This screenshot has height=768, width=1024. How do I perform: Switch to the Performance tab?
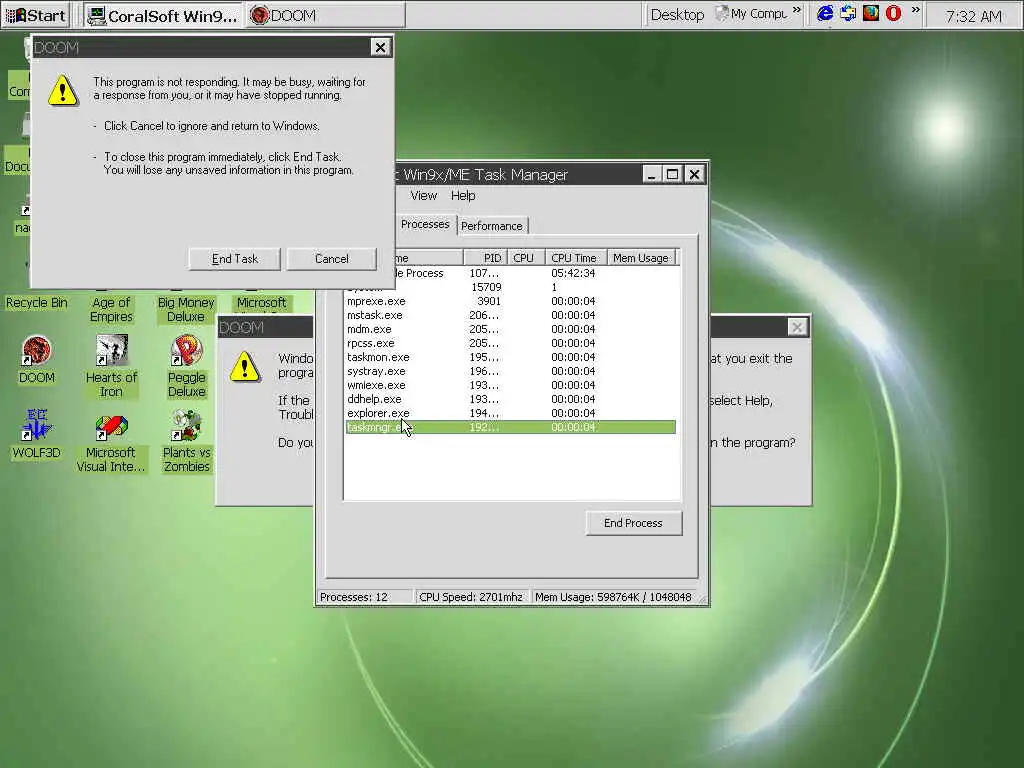[492, 226]
